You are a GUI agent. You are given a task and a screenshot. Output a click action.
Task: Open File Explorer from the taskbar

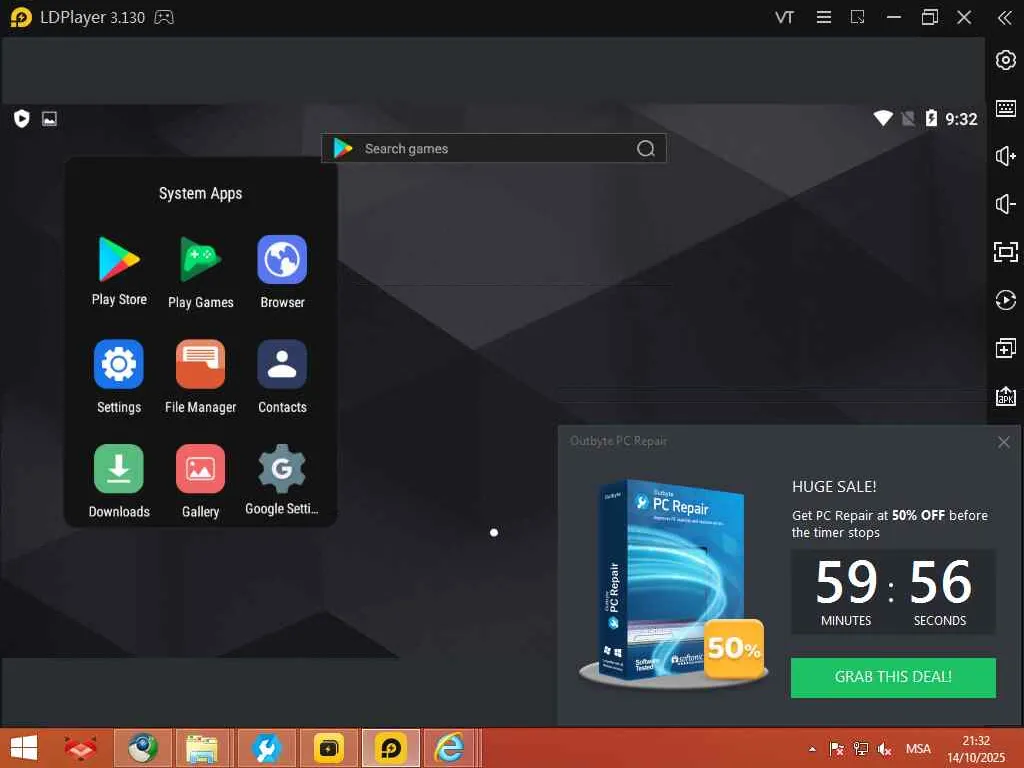click(x=202, y=748)
